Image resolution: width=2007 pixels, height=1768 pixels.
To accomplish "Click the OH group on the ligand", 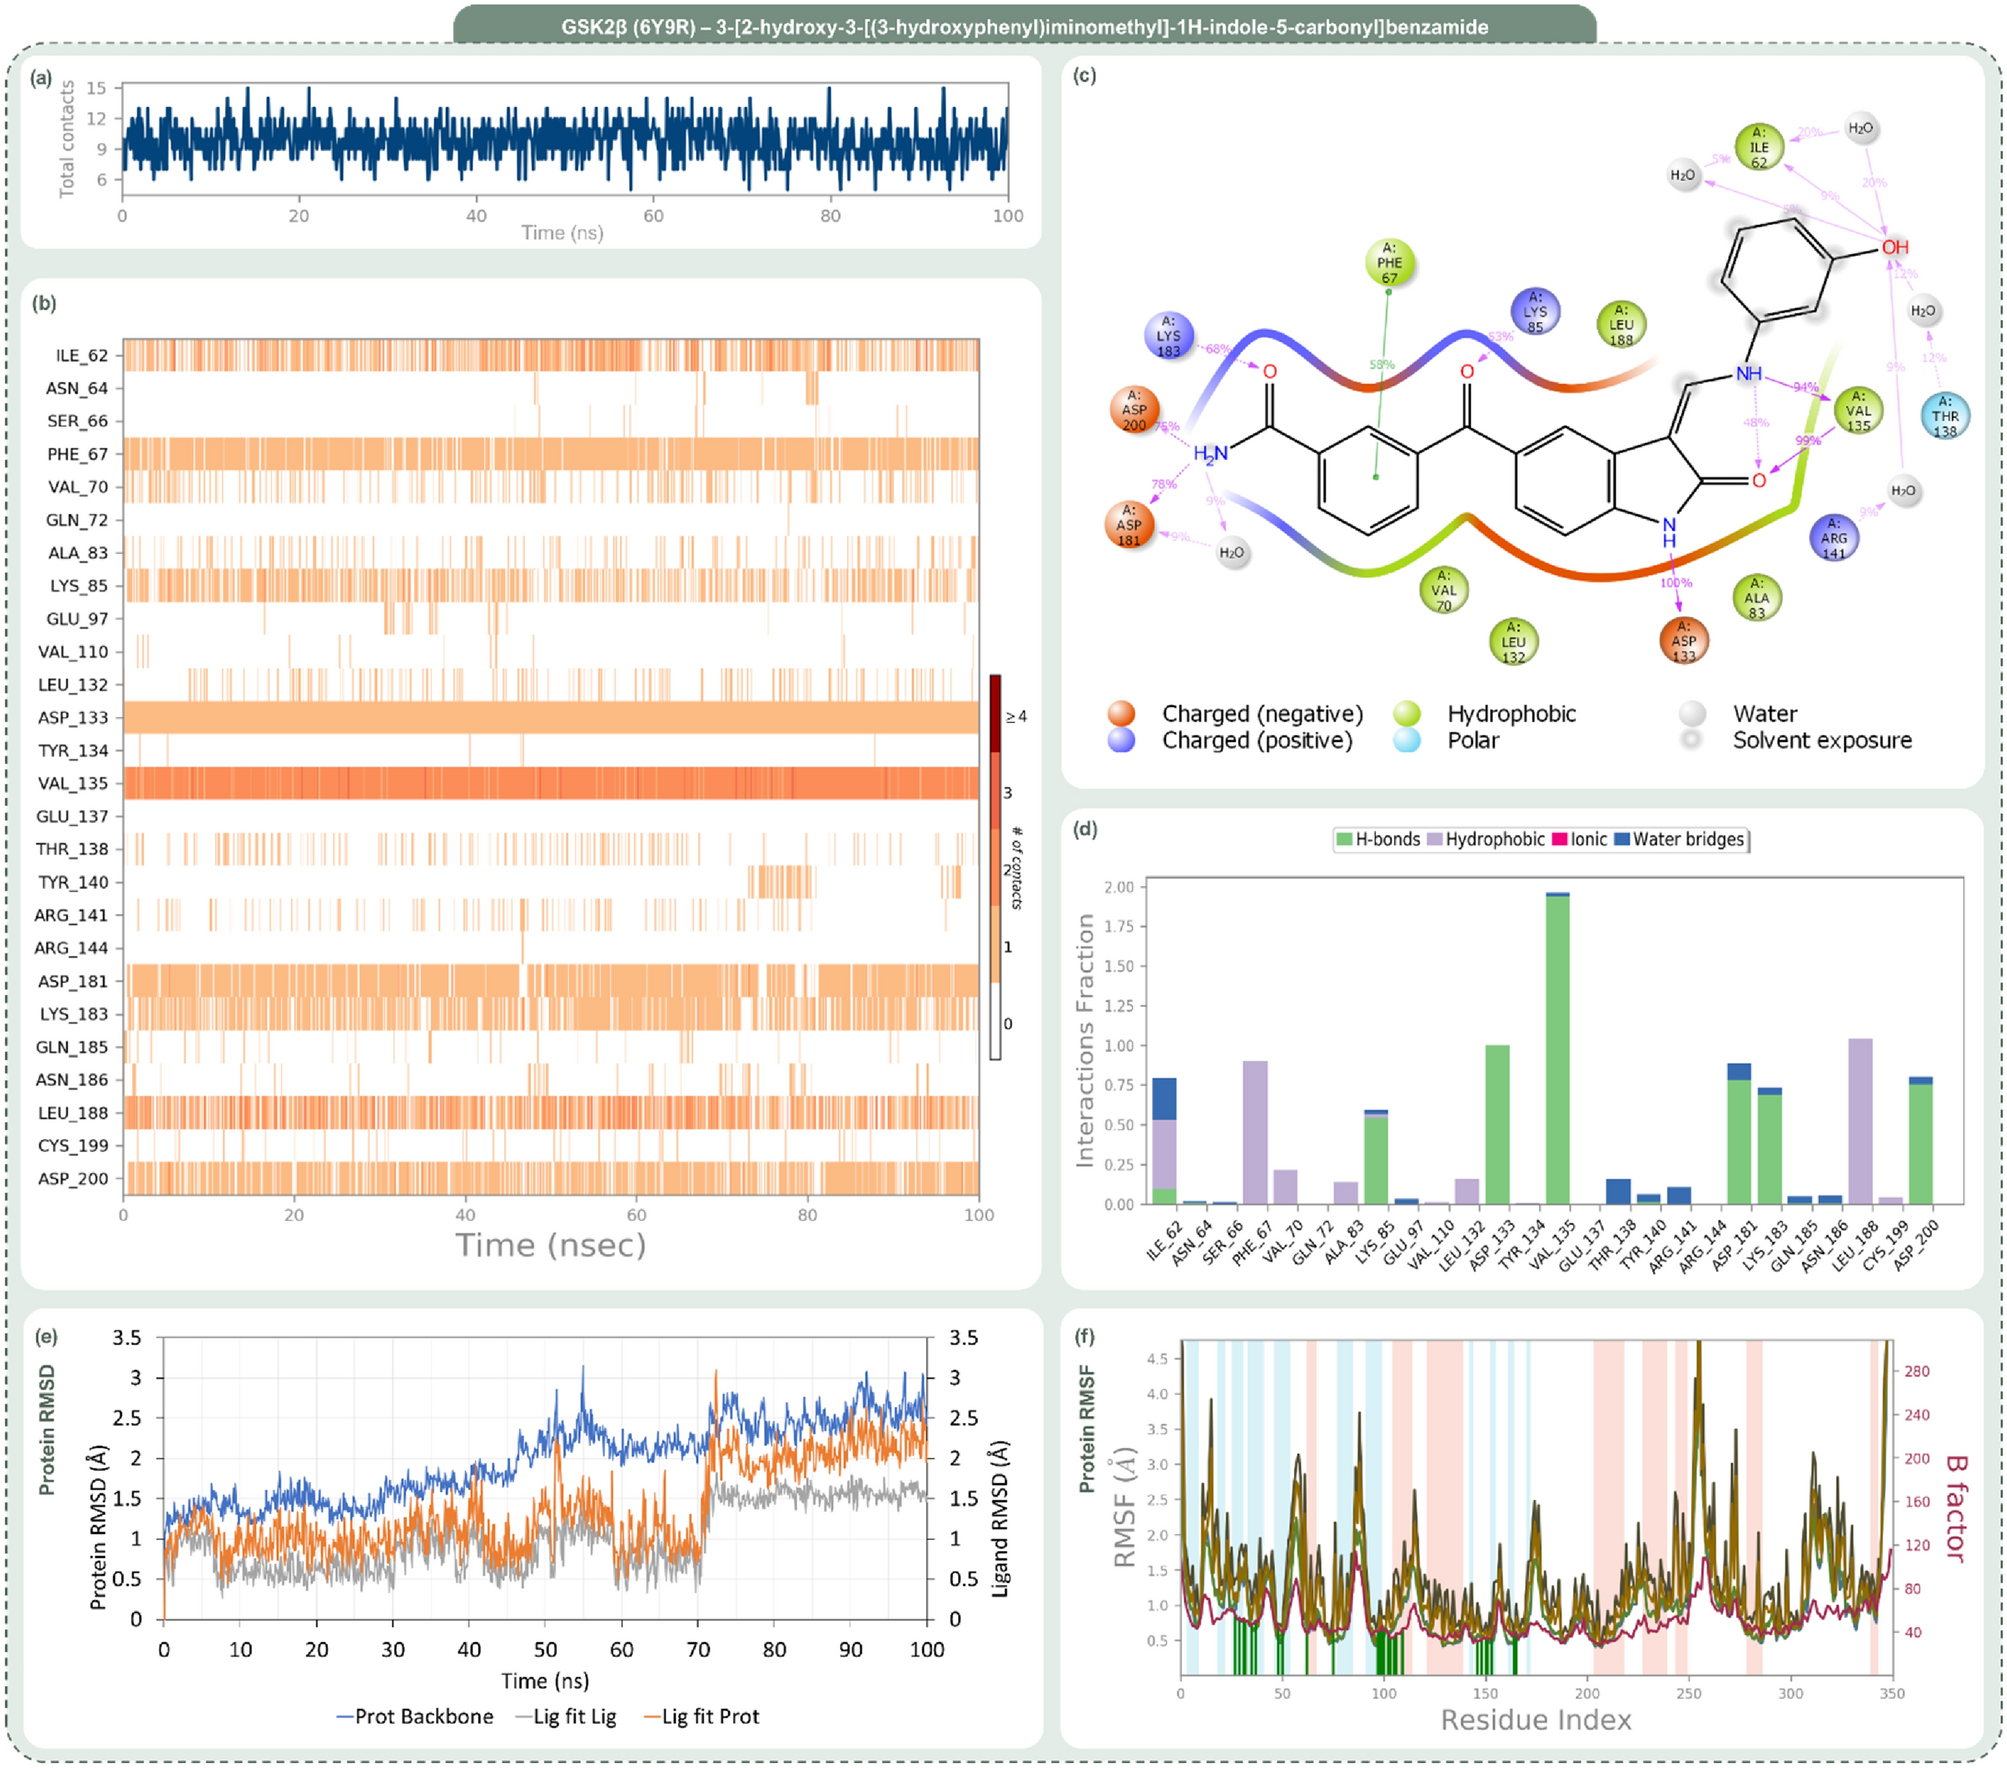I will 1894,247.
